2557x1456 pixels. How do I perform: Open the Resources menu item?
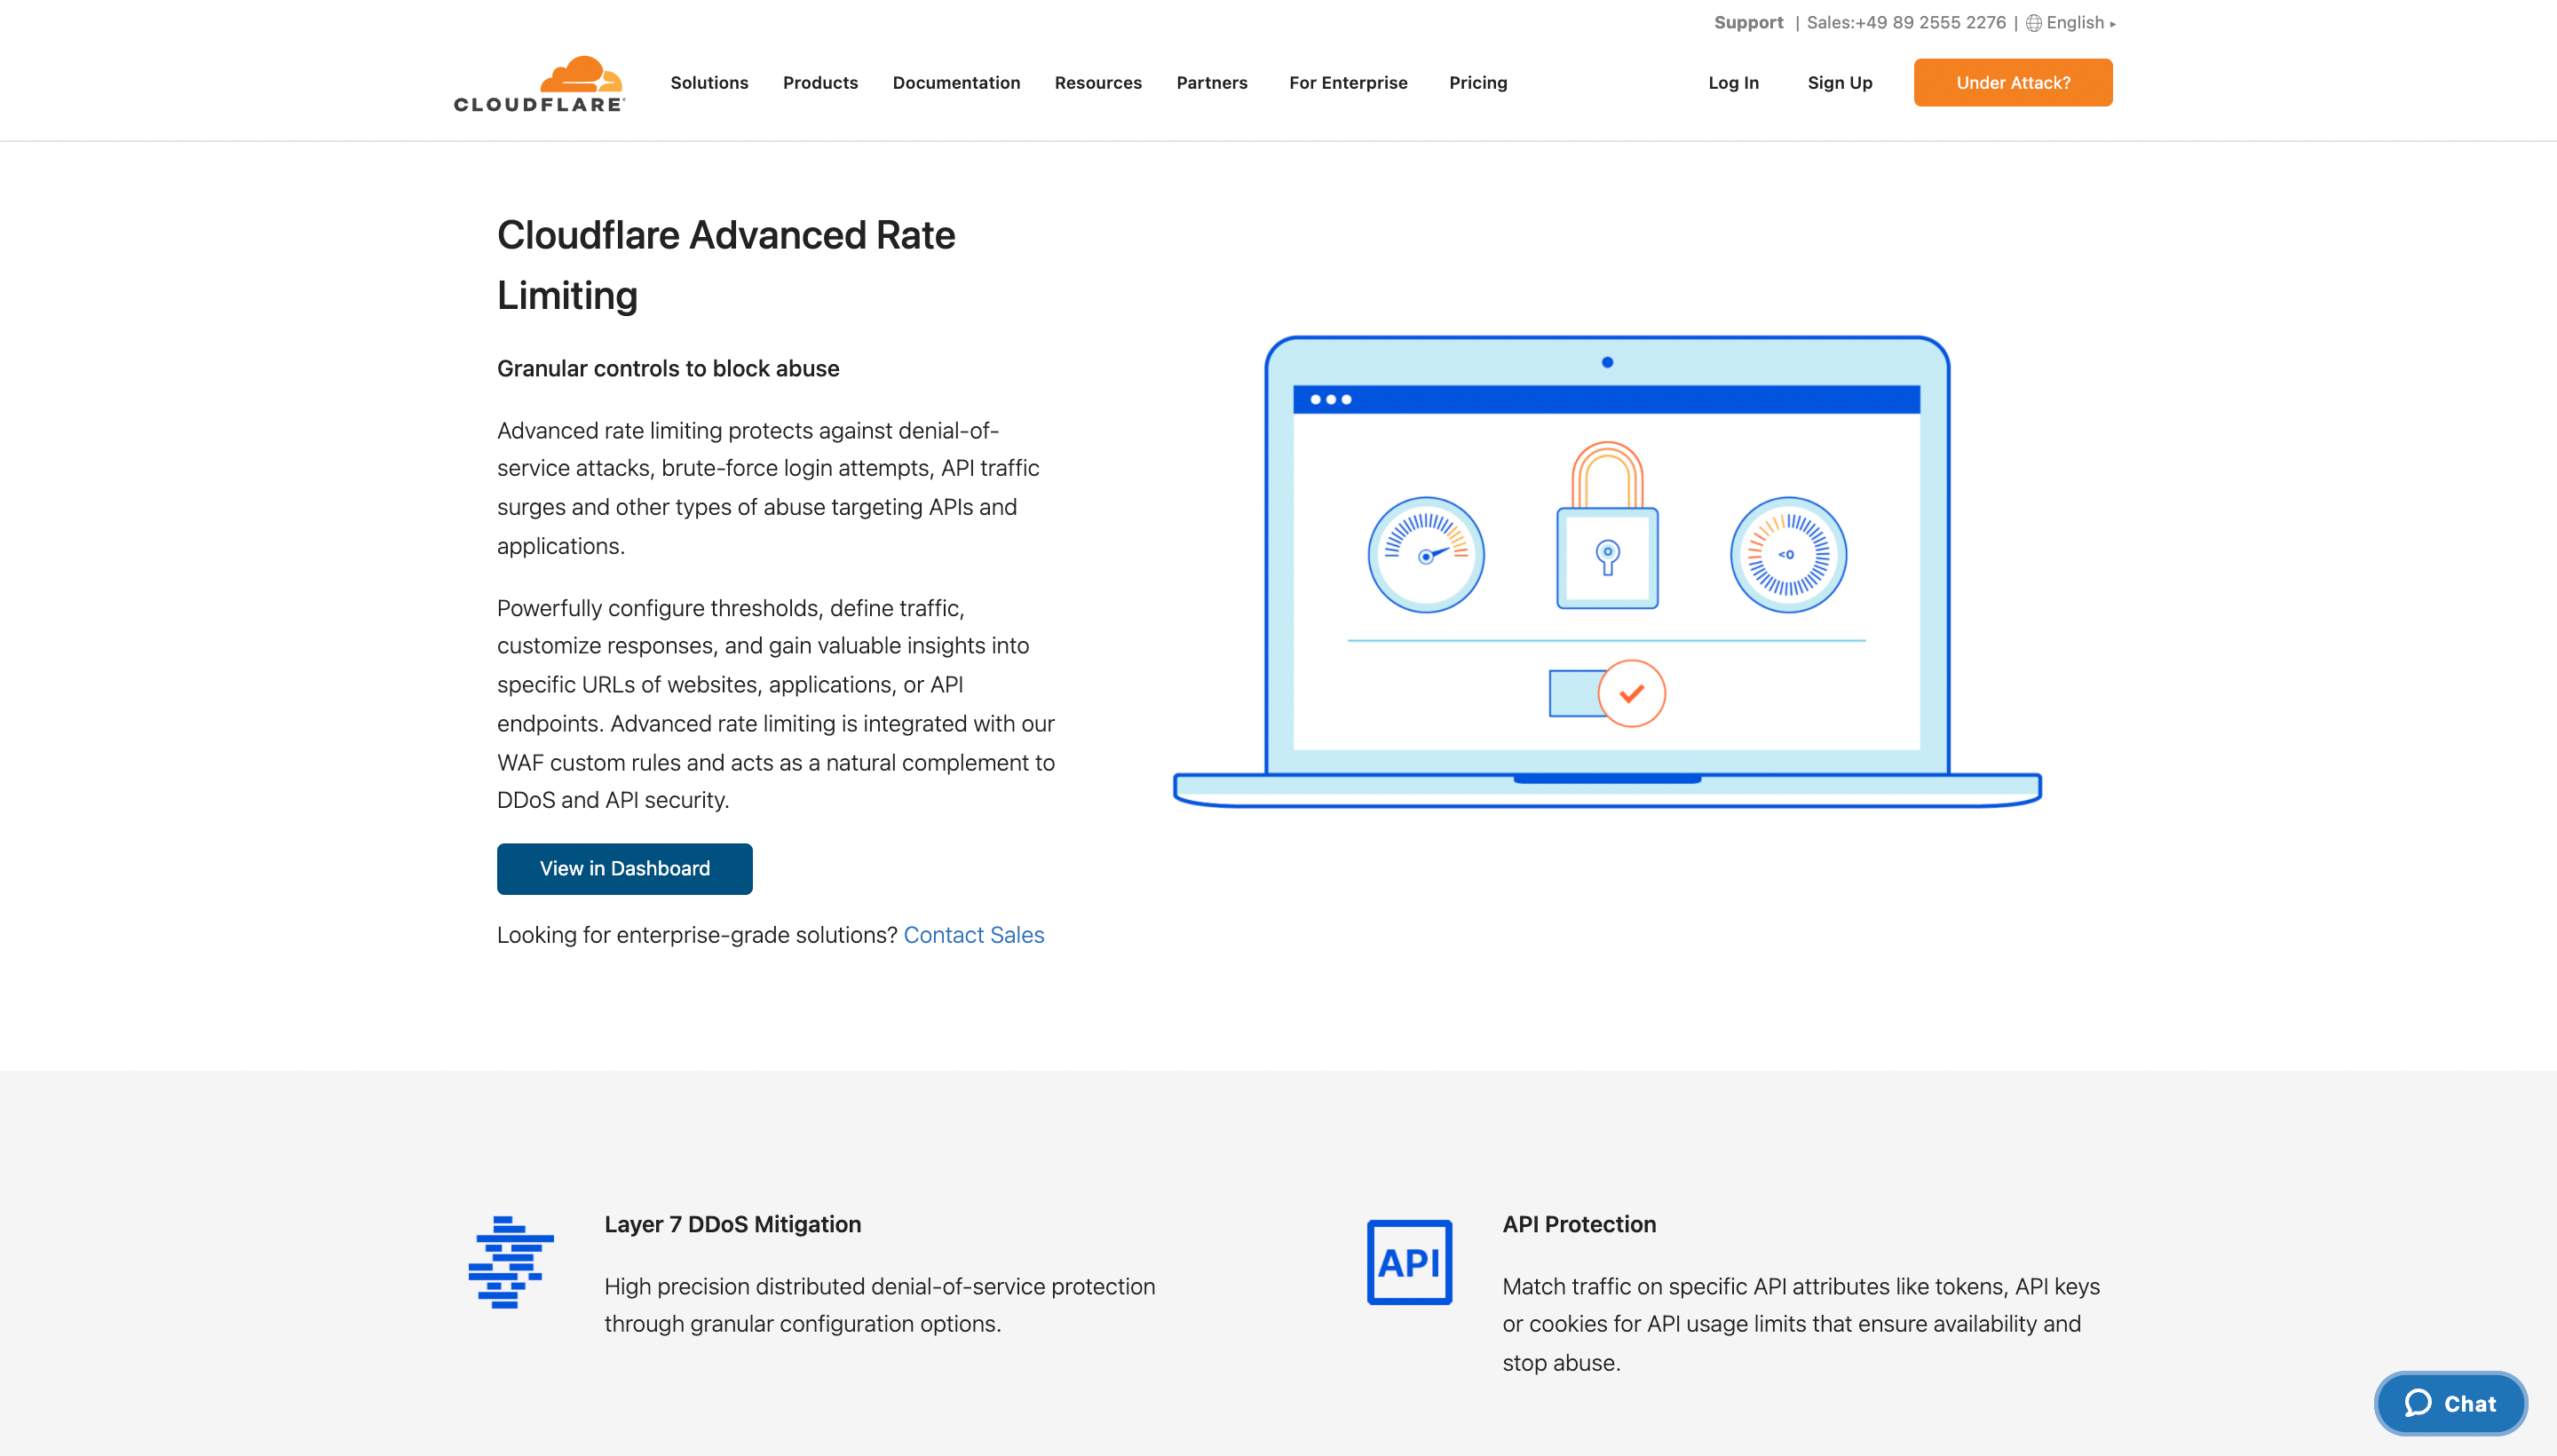[x=1097, y=83]
